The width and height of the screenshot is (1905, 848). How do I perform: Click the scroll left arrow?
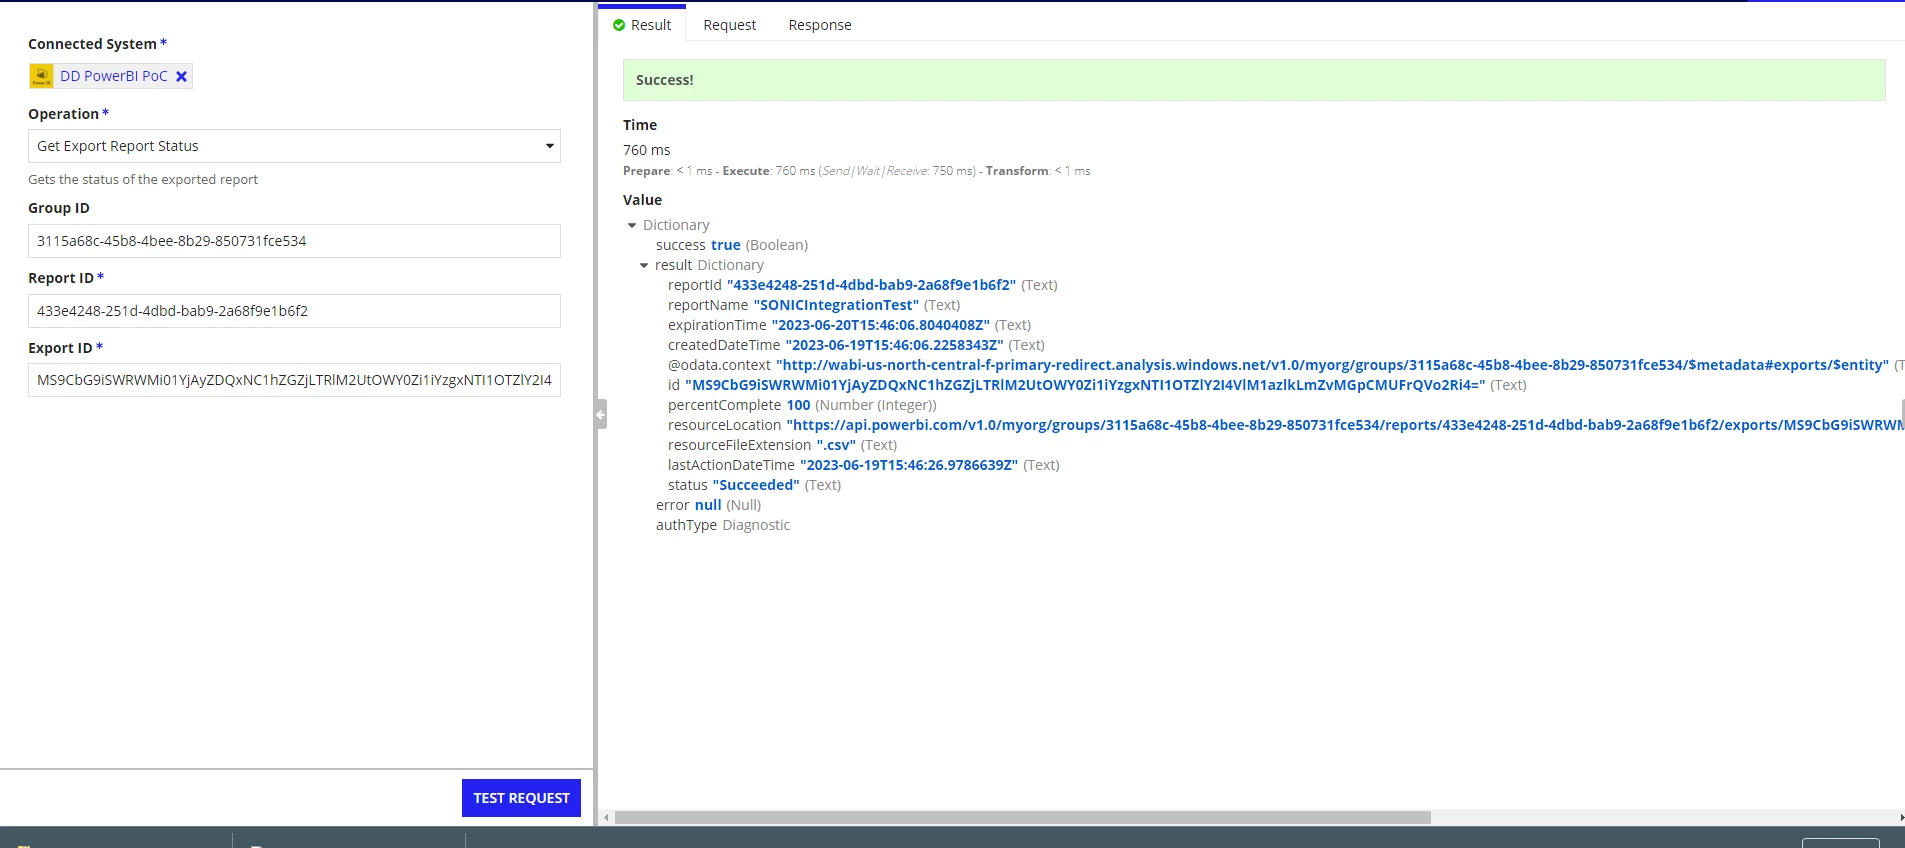pyautogui.click(x=606, y=817)
